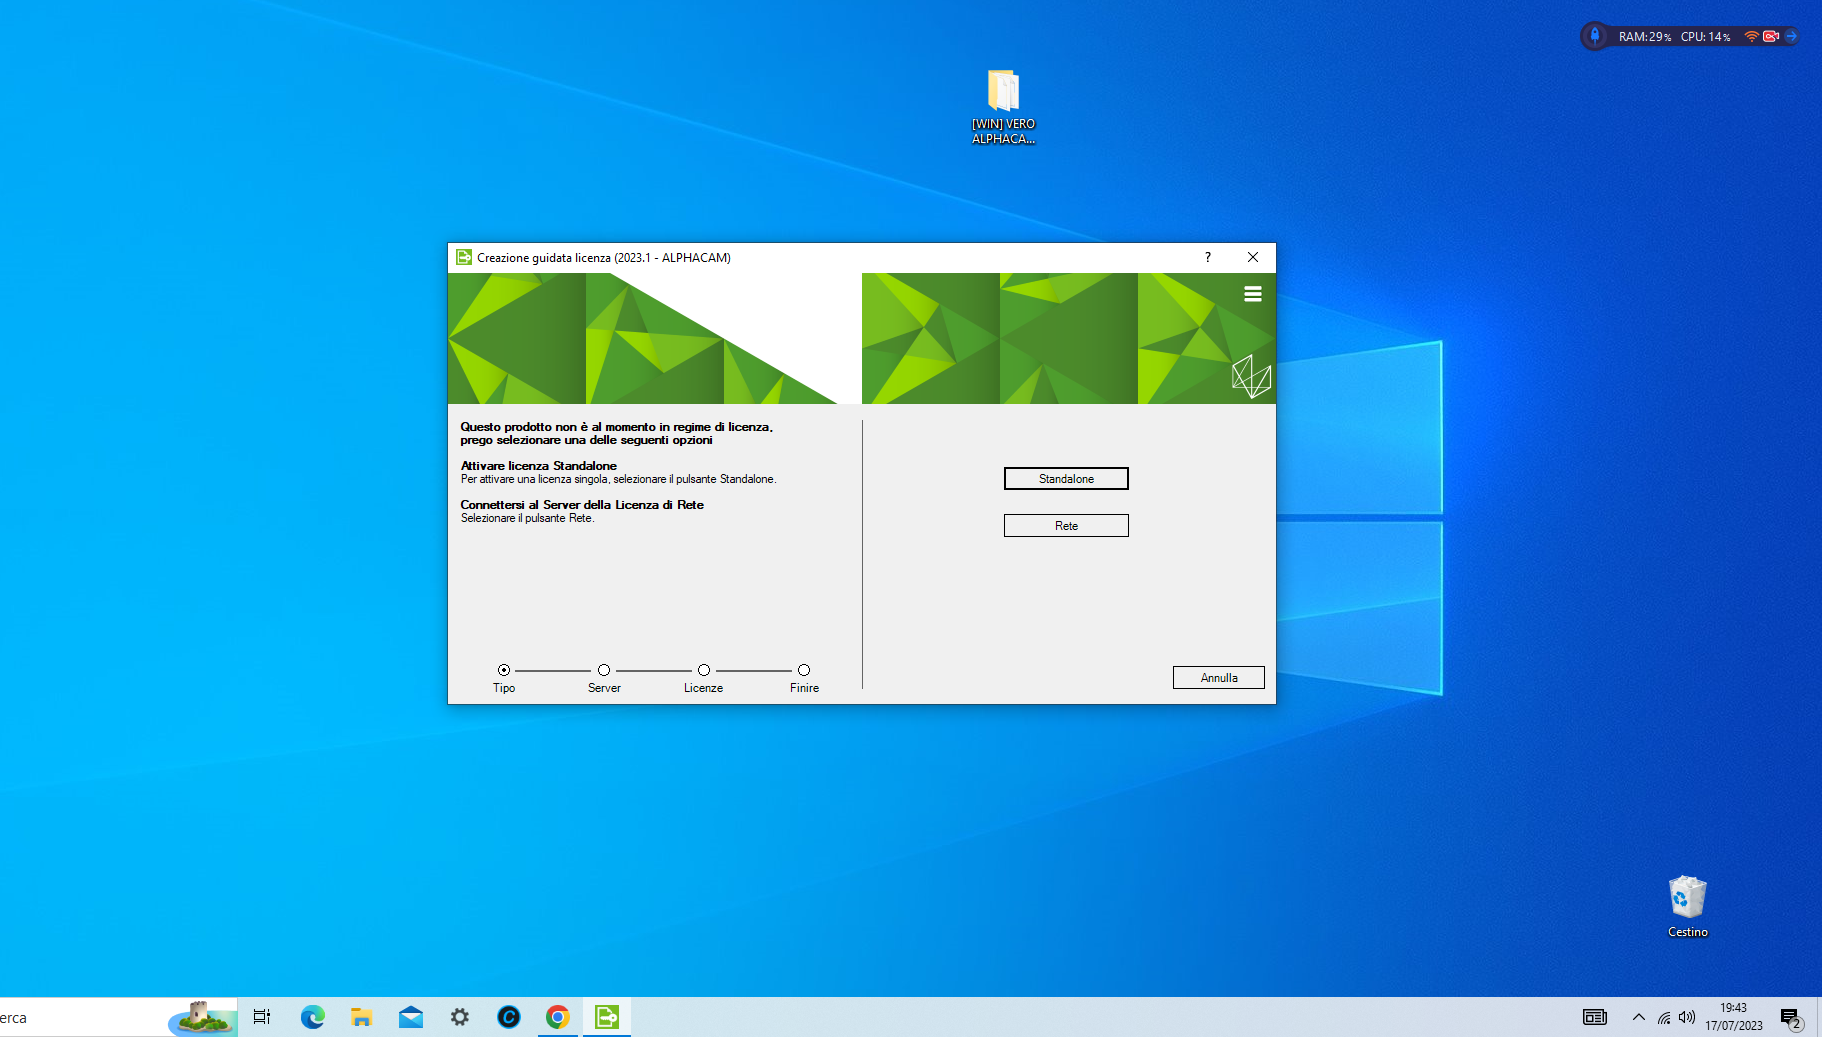Screen dimensions: 1822x1037
Task: Click the 'Selezionare il pulsante Rete.' text
Action: coord(527,518)
